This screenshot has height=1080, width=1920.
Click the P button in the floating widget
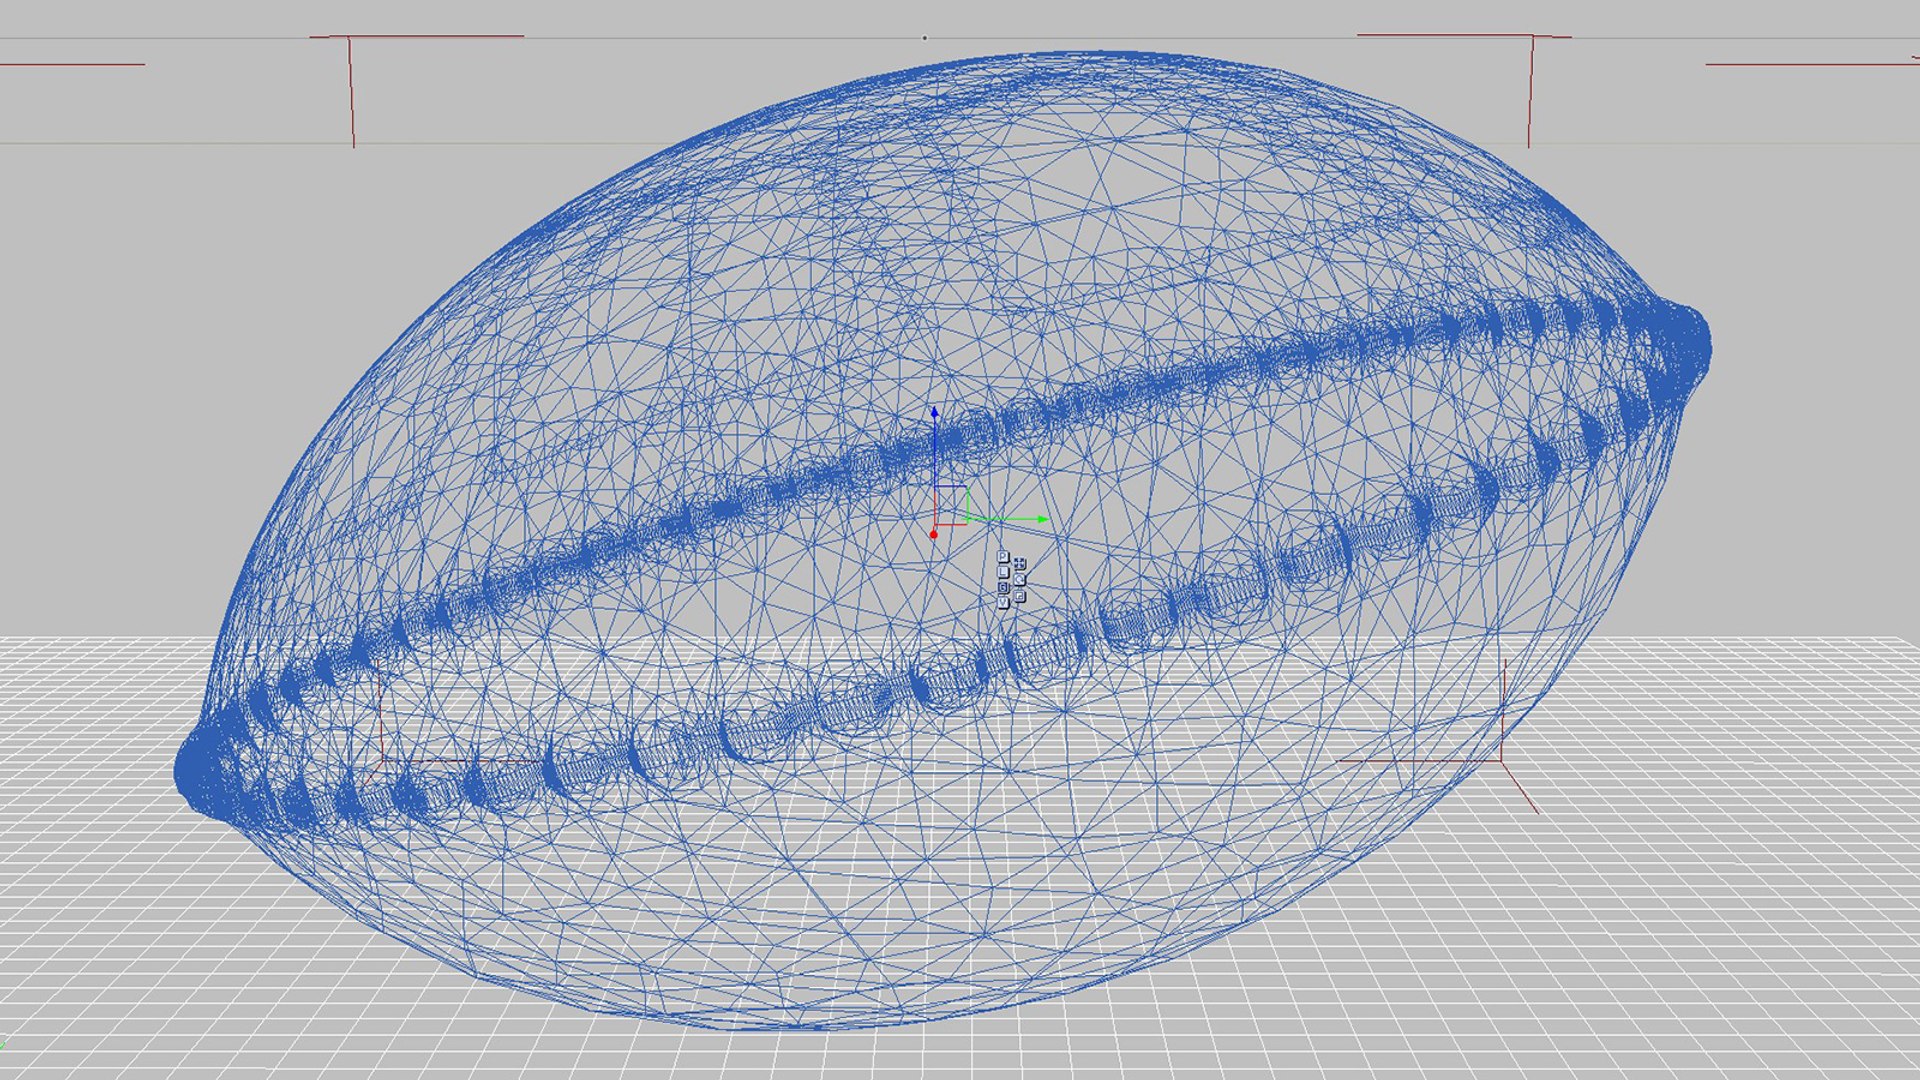[x=1003, y=557]
